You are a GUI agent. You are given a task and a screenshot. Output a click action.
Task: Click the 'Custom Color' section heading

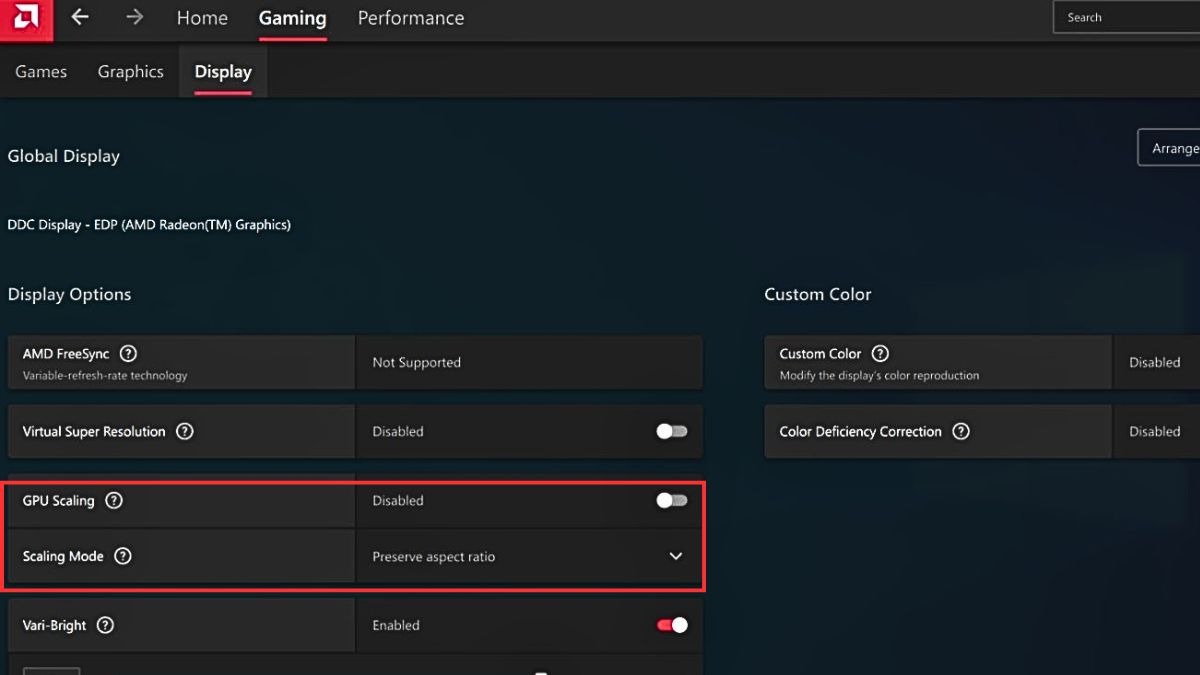point(818,295)
